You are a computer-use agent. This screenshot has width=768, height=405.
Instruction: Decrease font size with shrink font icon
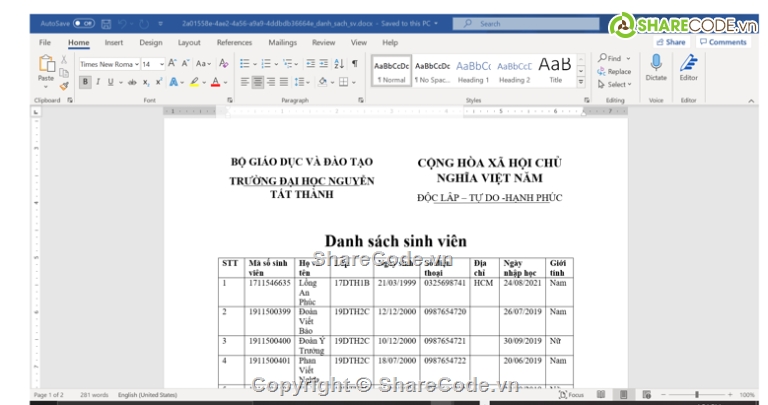pos(185,64)
